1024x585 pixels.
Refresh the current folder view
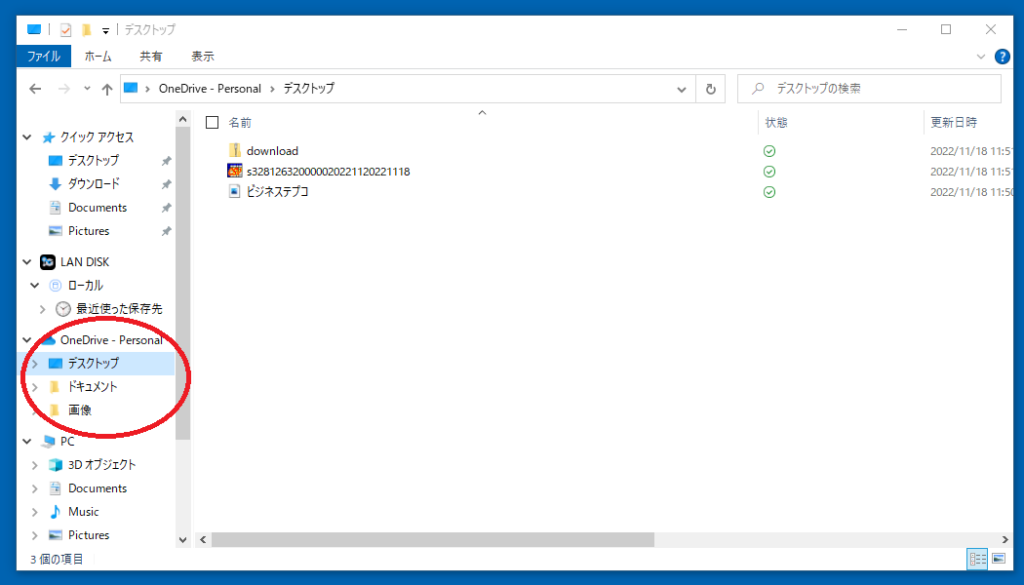711,89
